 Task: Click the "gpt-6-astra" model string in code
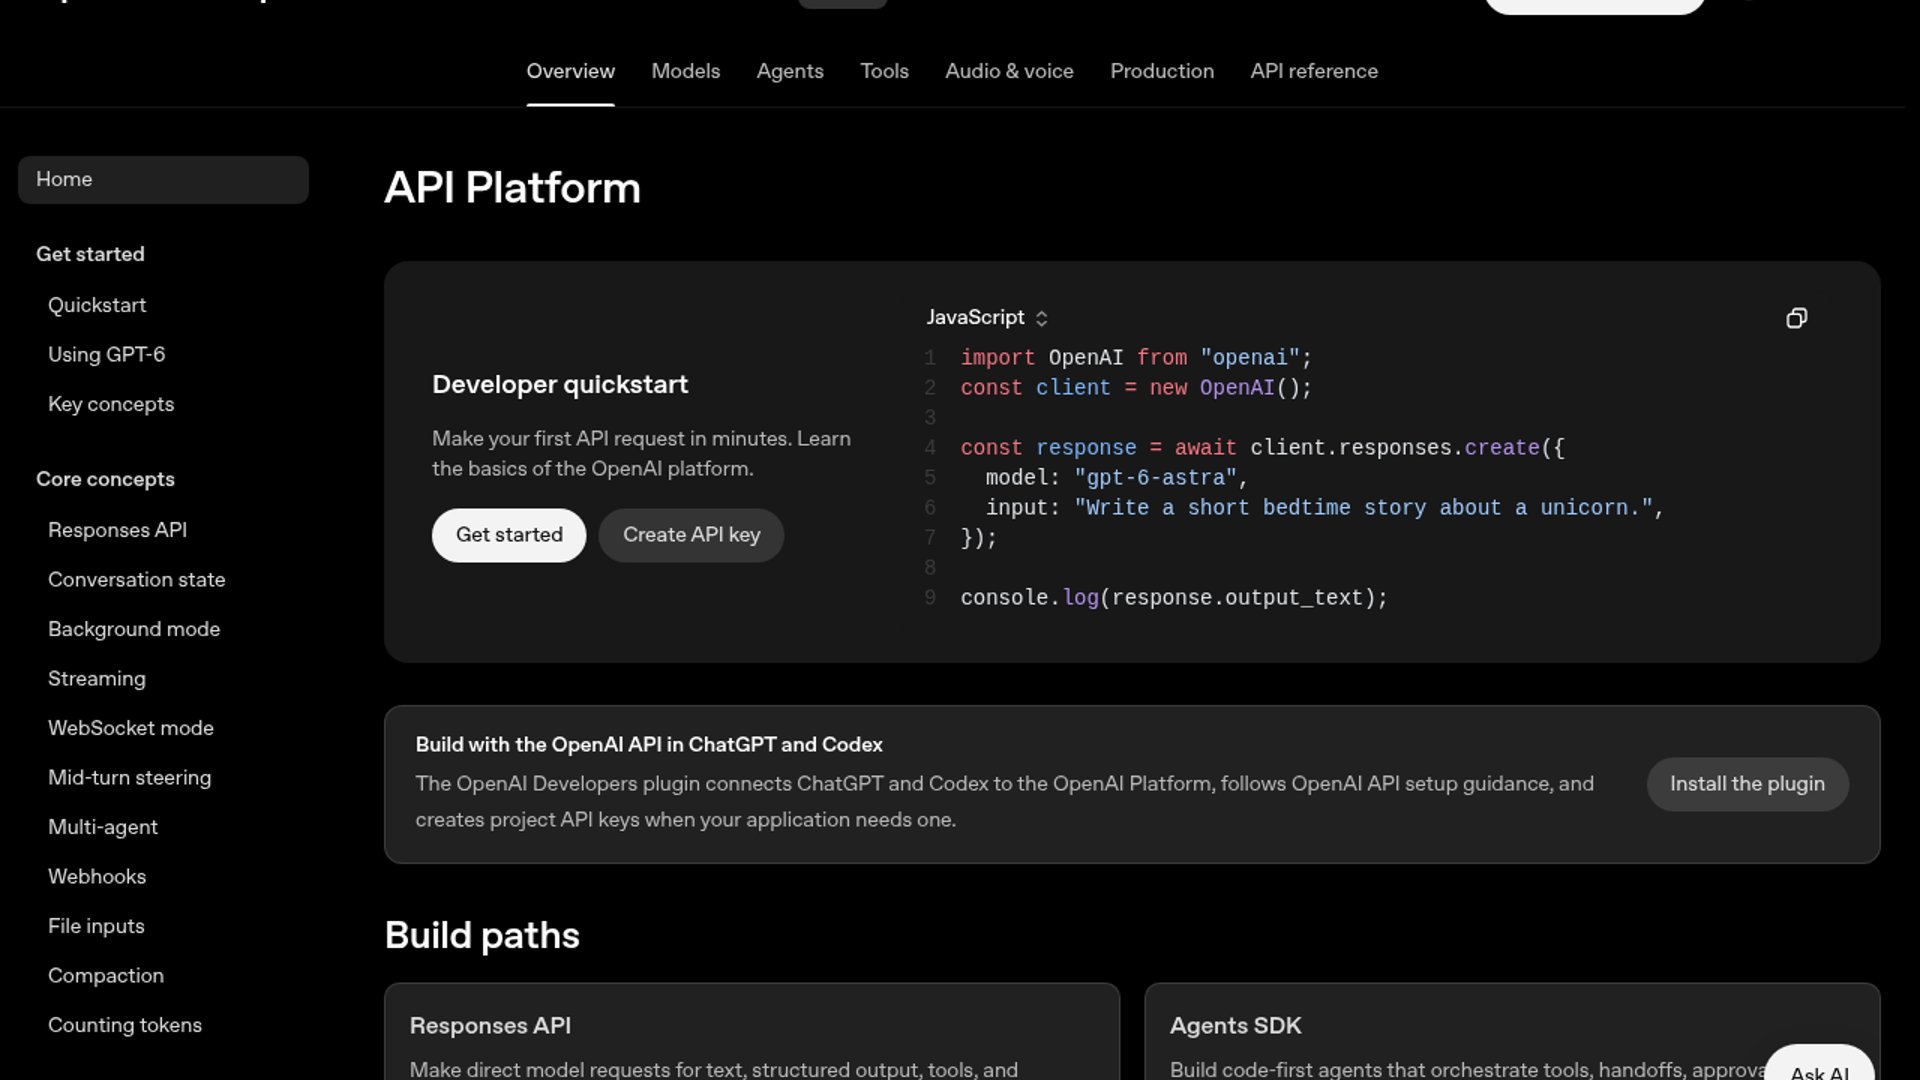click(x=1155, y=478)
